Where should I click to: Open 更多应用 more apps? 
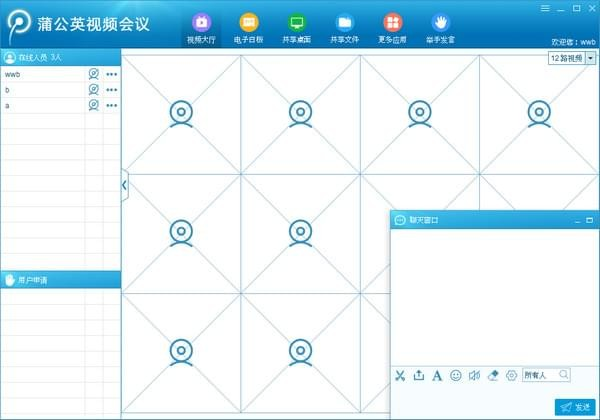[x=393, y=29]
